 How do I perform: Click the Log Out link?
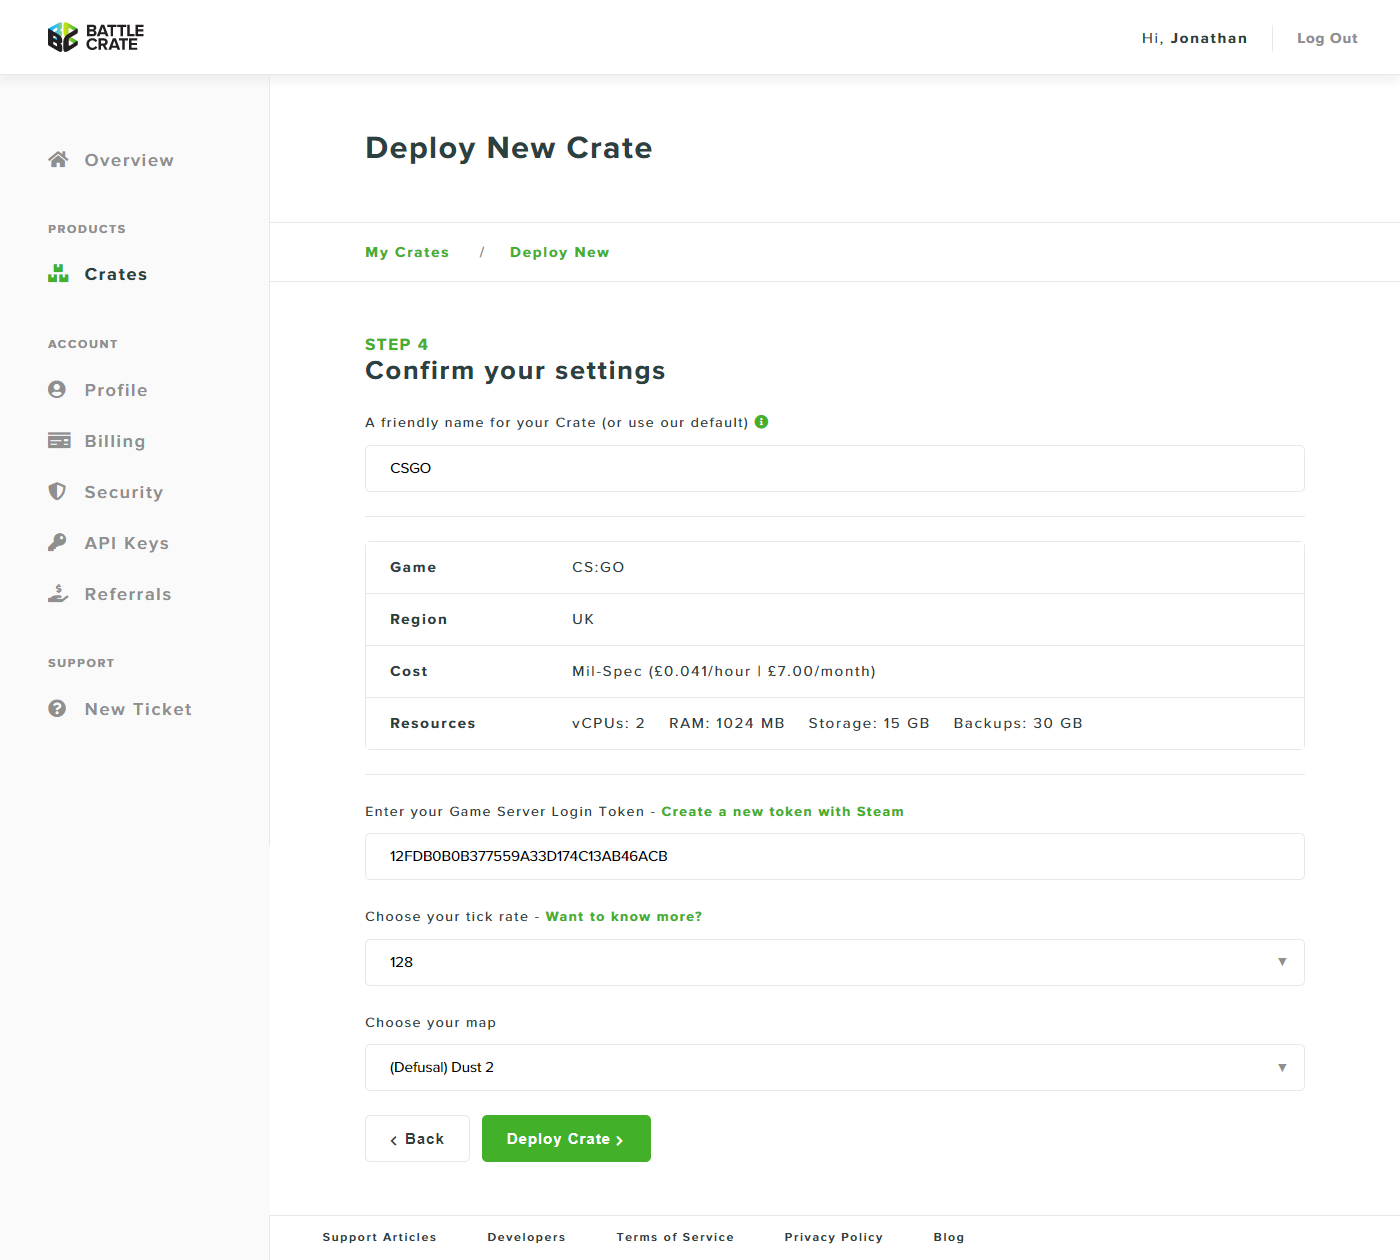1327,38
